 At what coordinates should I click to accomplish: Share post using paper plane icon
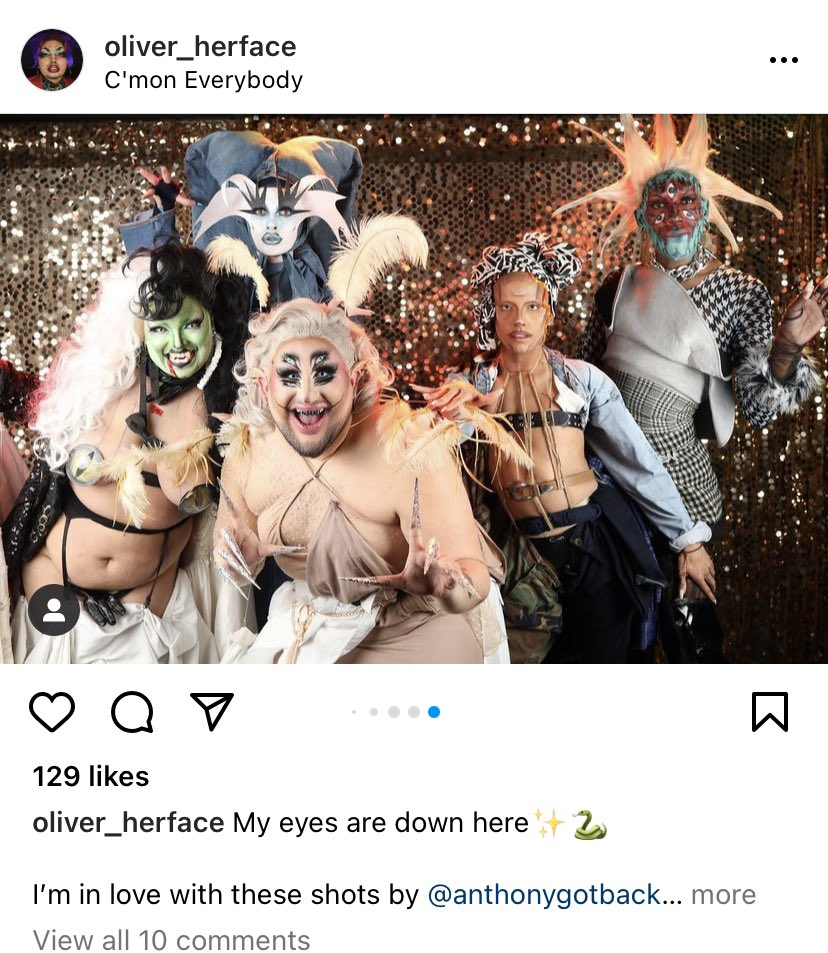coord(212,710)
